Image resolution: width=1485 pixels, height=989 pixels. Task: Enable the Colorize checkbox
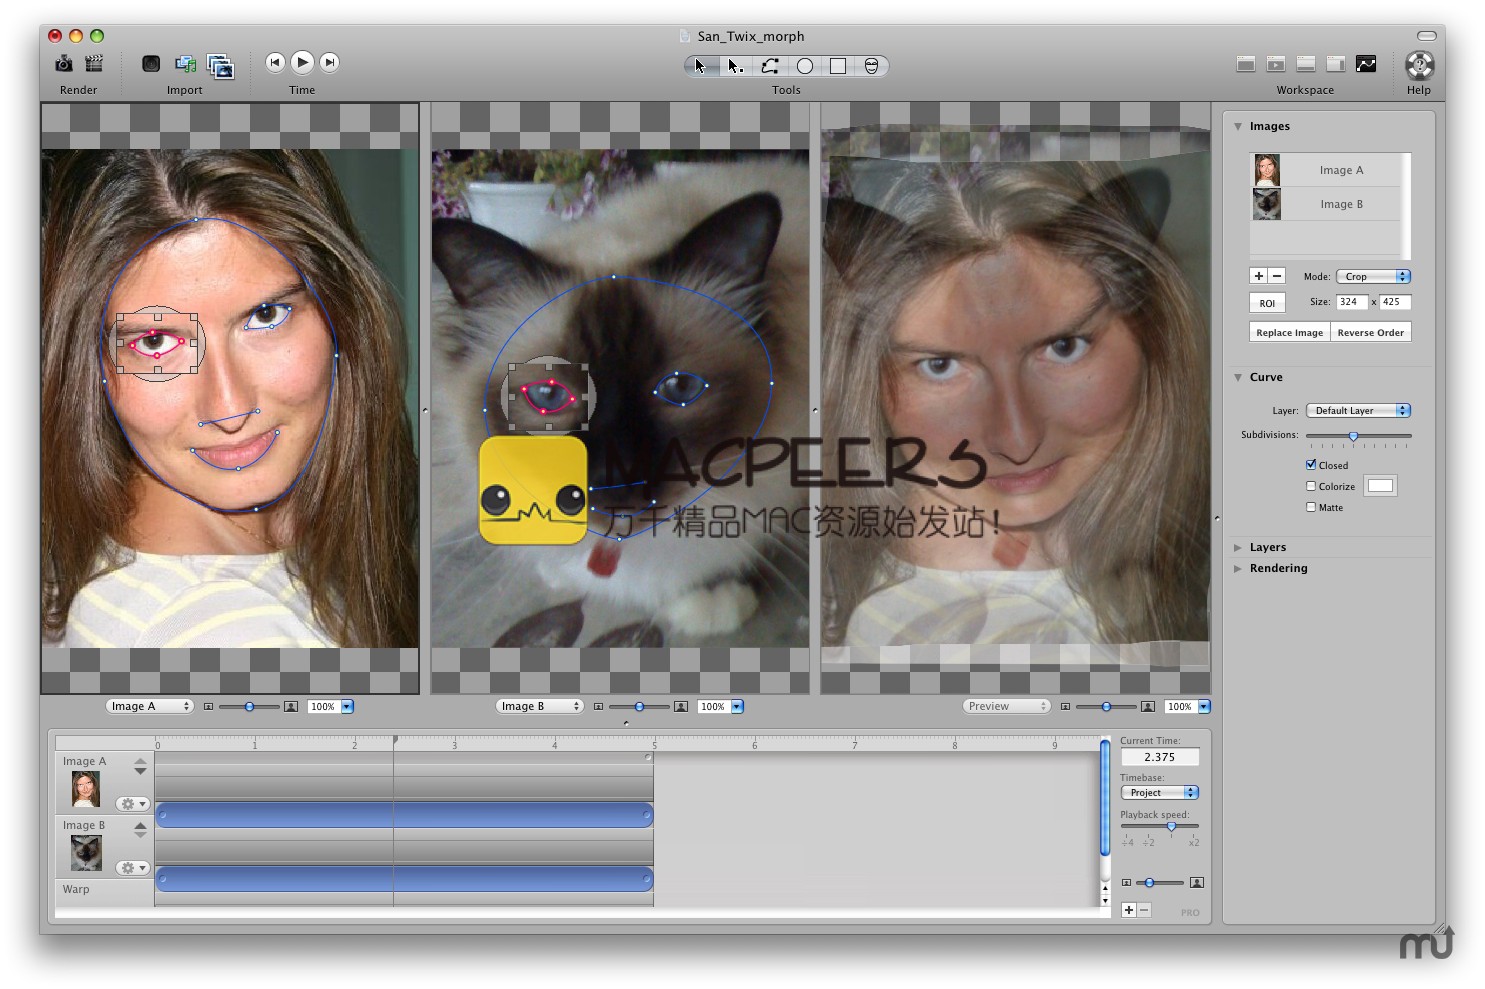[x=1311, y=486]
